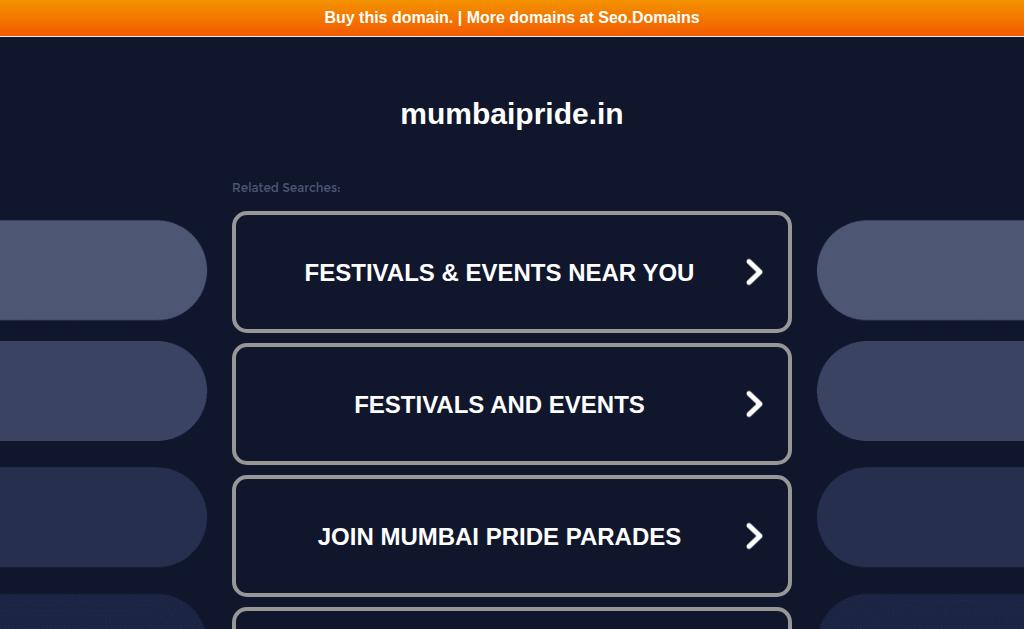1024x629 pixels.
Task: Click the cut-off pill at the bottom-right corner
Action: coord(922,613)
